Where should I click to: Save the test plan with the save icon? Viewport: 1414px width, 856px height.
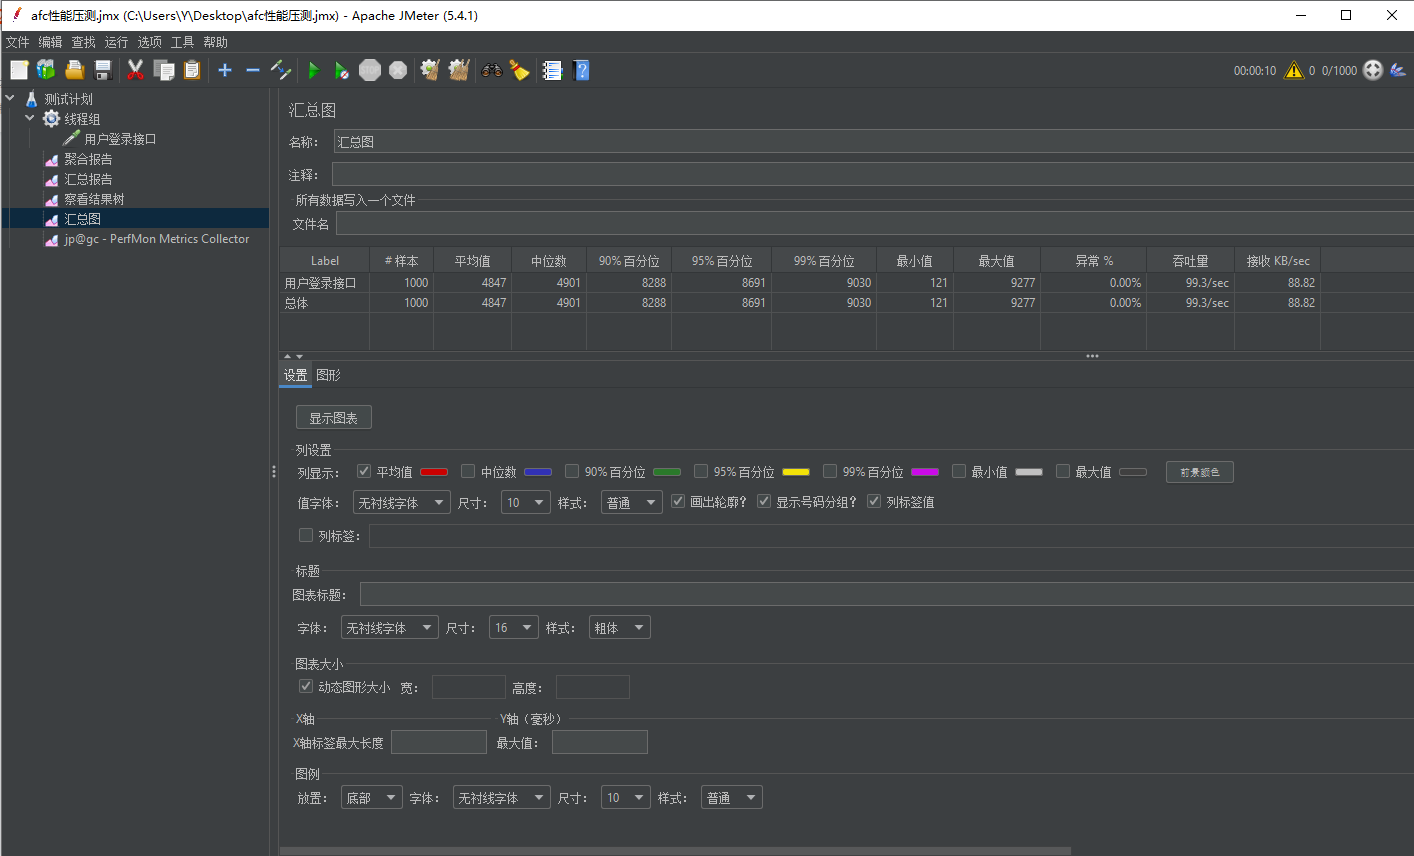click(x=103, y=70)
